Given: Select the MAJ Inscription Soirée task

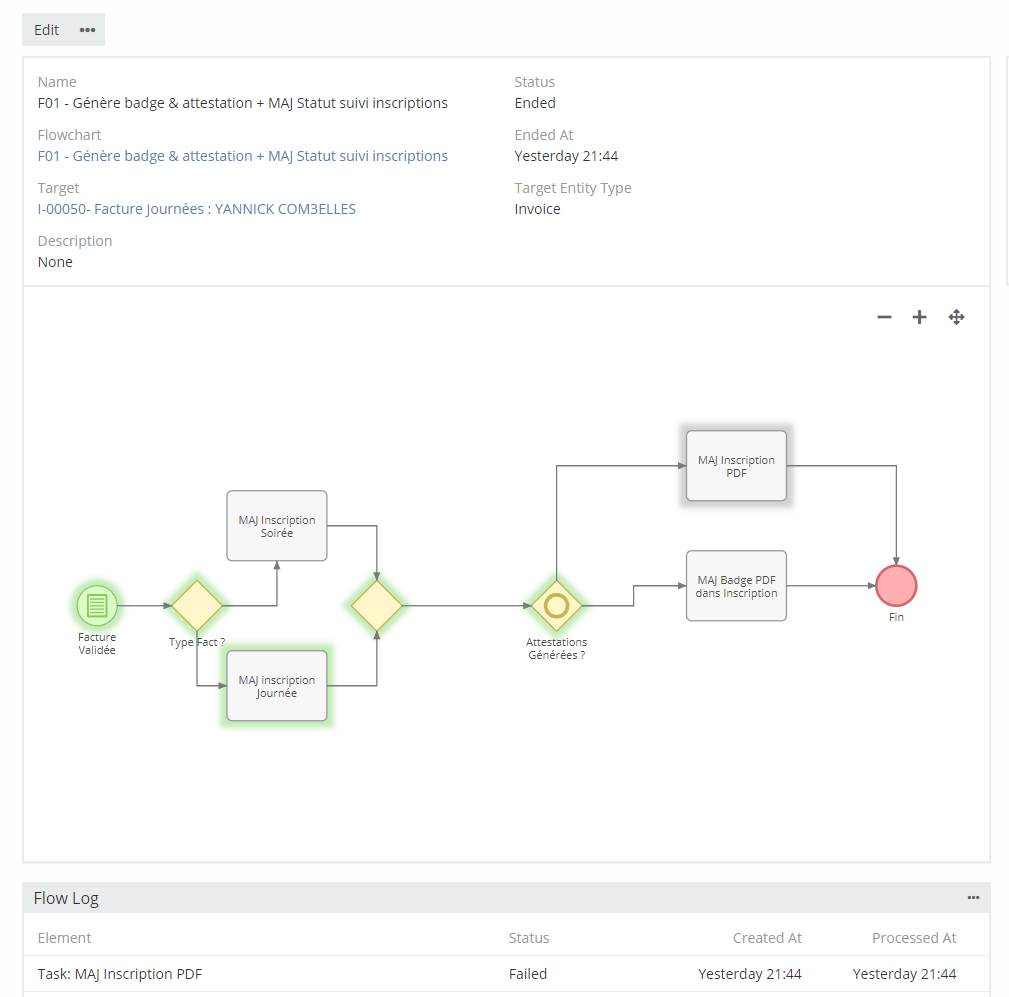Looking at the screenshot, I should pyautogui.click(x=277, y=526).
